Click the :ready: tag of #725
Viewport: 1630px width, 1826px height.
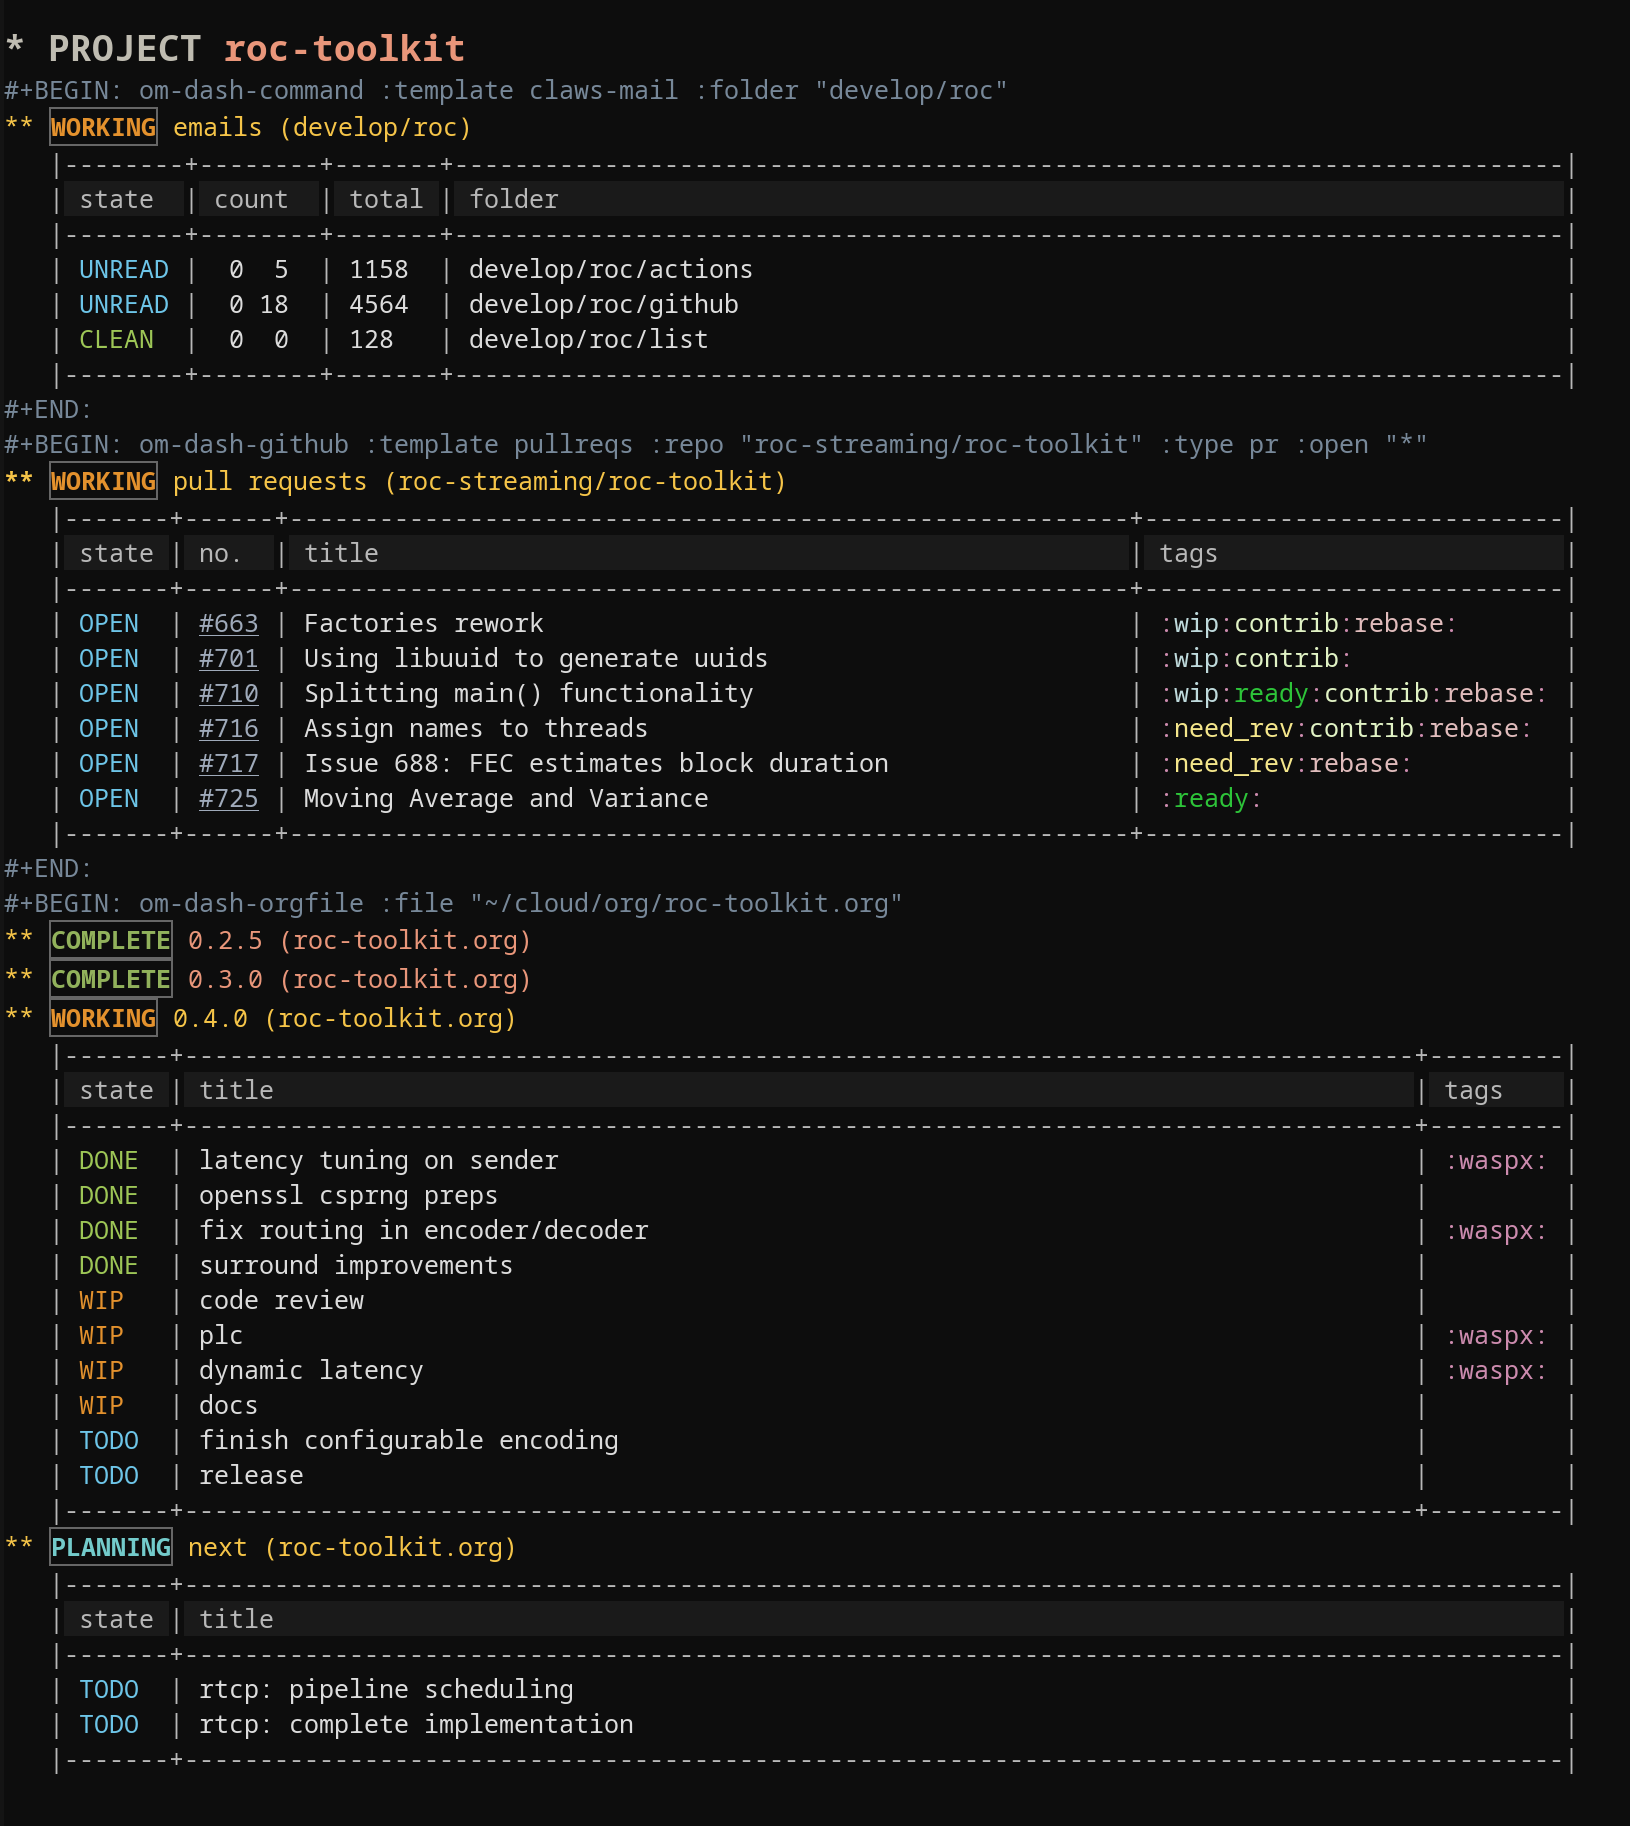coord(1211,799)
